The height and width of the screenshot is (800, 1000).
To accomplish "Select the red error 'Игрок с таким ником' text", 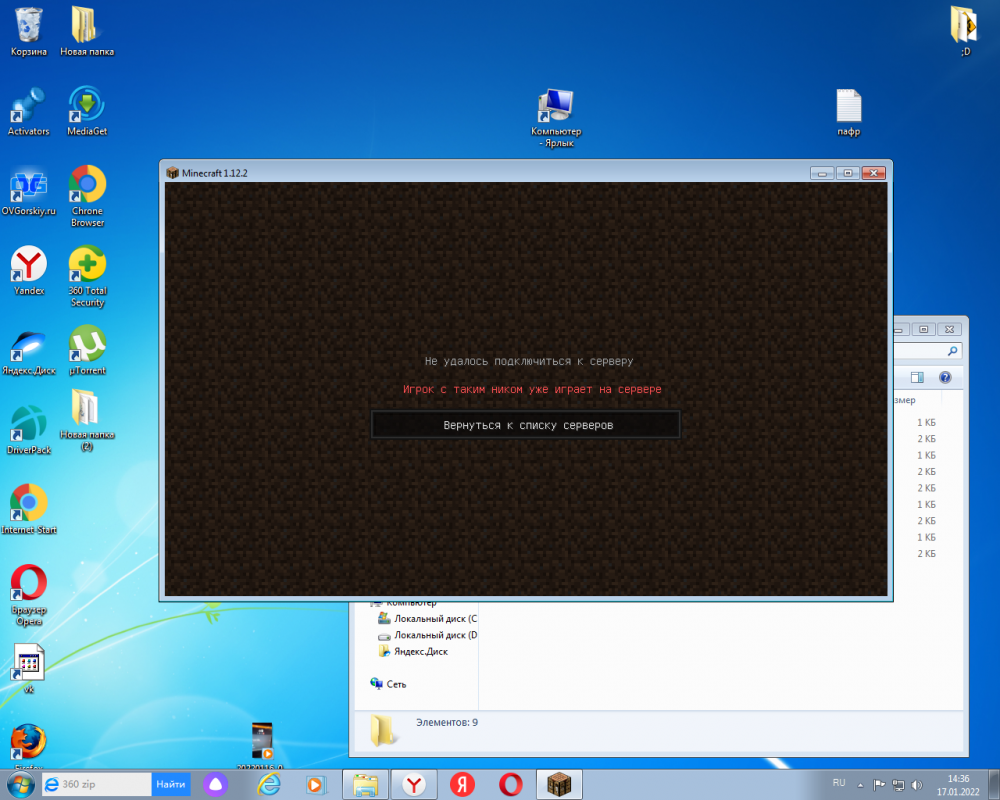I will tap(532, 389).
